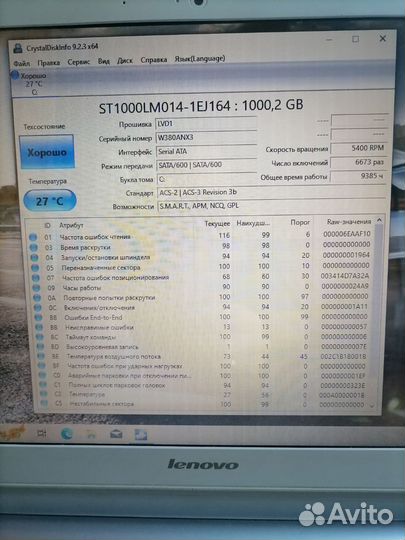Click the blue Хорошо health status button

click(x=46, y=152)
